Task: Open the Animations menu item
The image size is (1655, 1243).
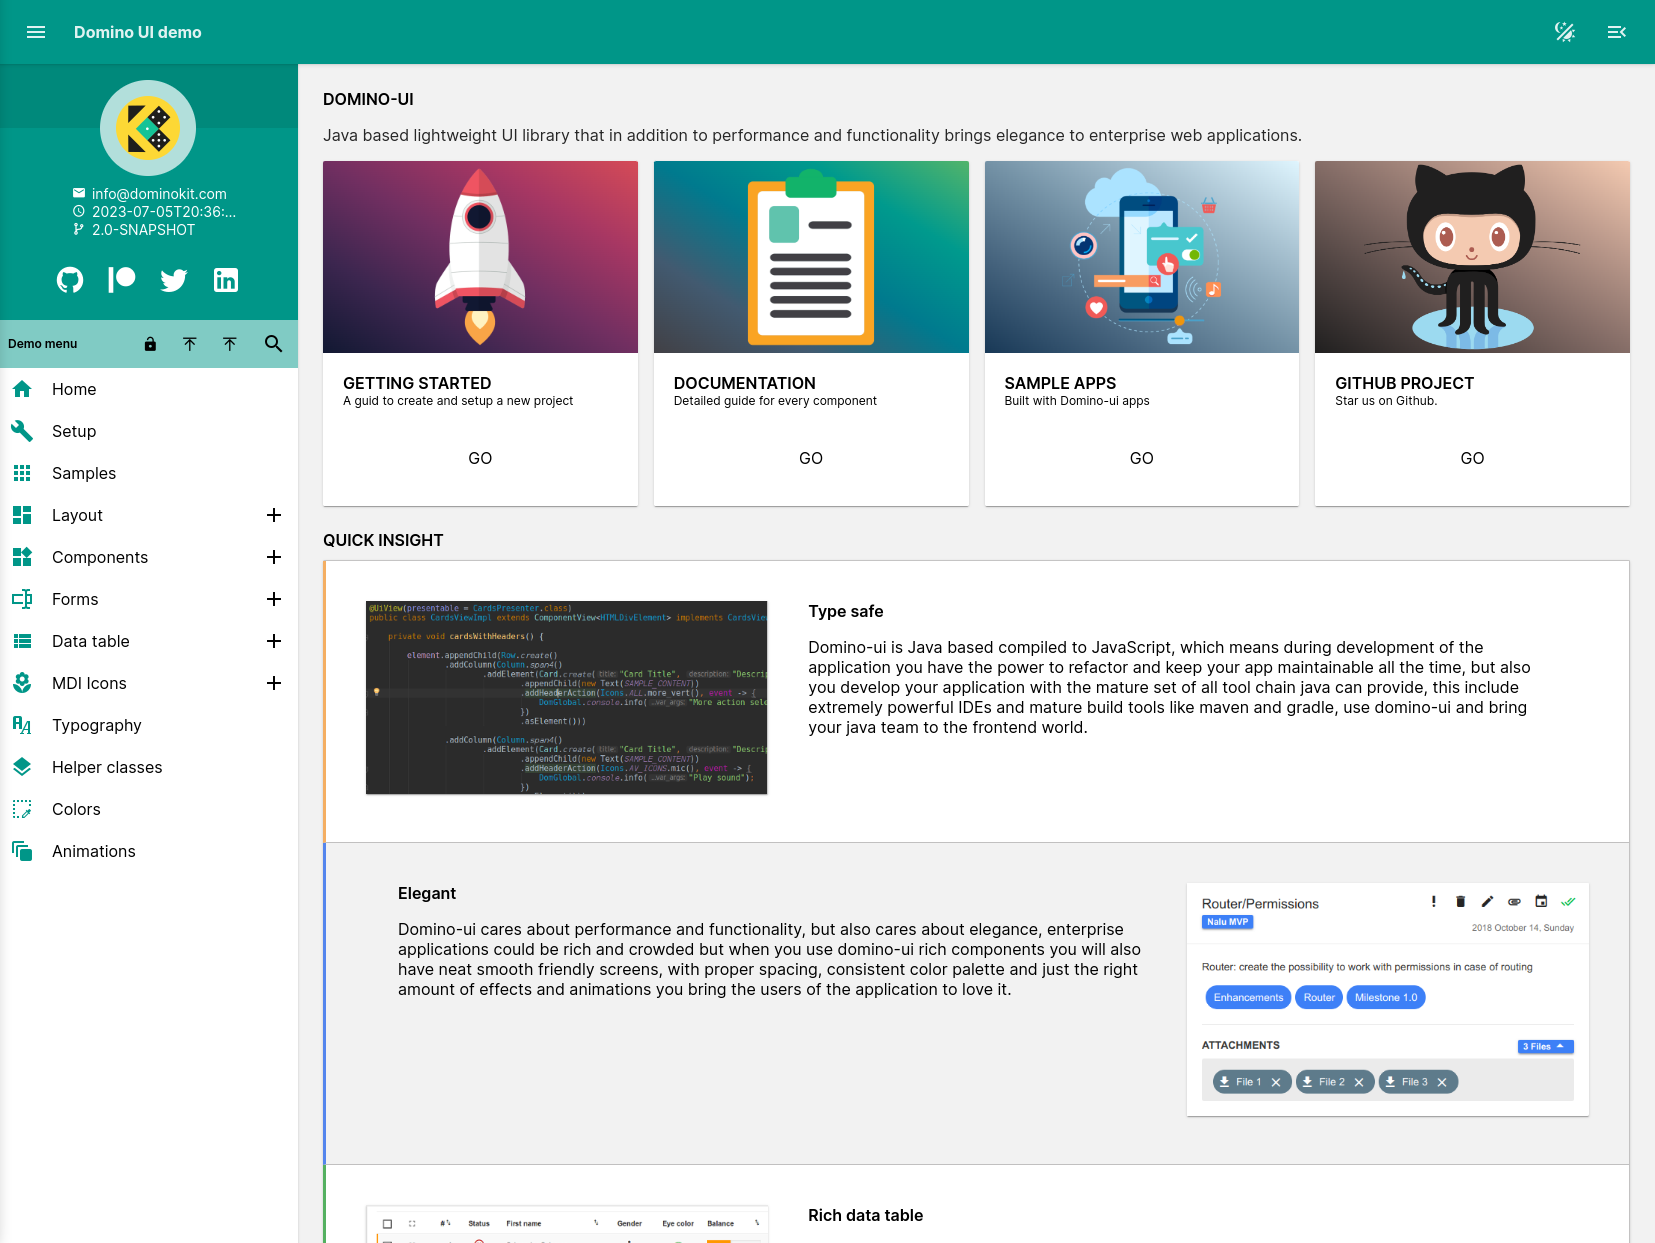Action: coord(93,851)
